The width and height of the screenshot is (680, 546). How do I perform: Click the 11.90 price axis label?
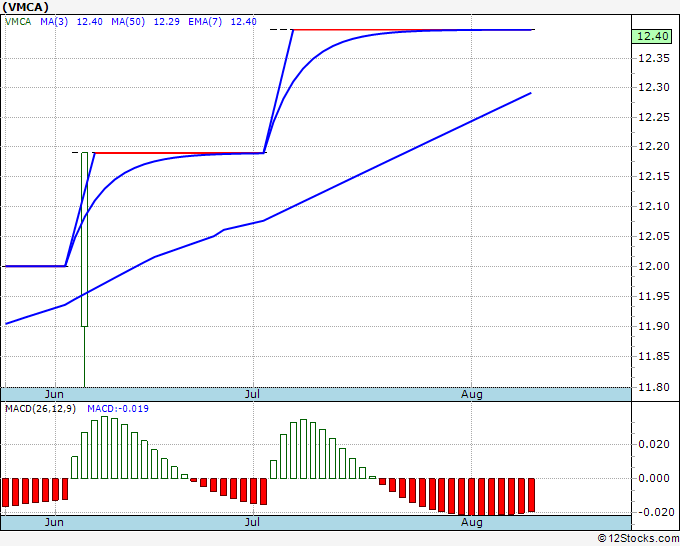(x=654, y=327)
